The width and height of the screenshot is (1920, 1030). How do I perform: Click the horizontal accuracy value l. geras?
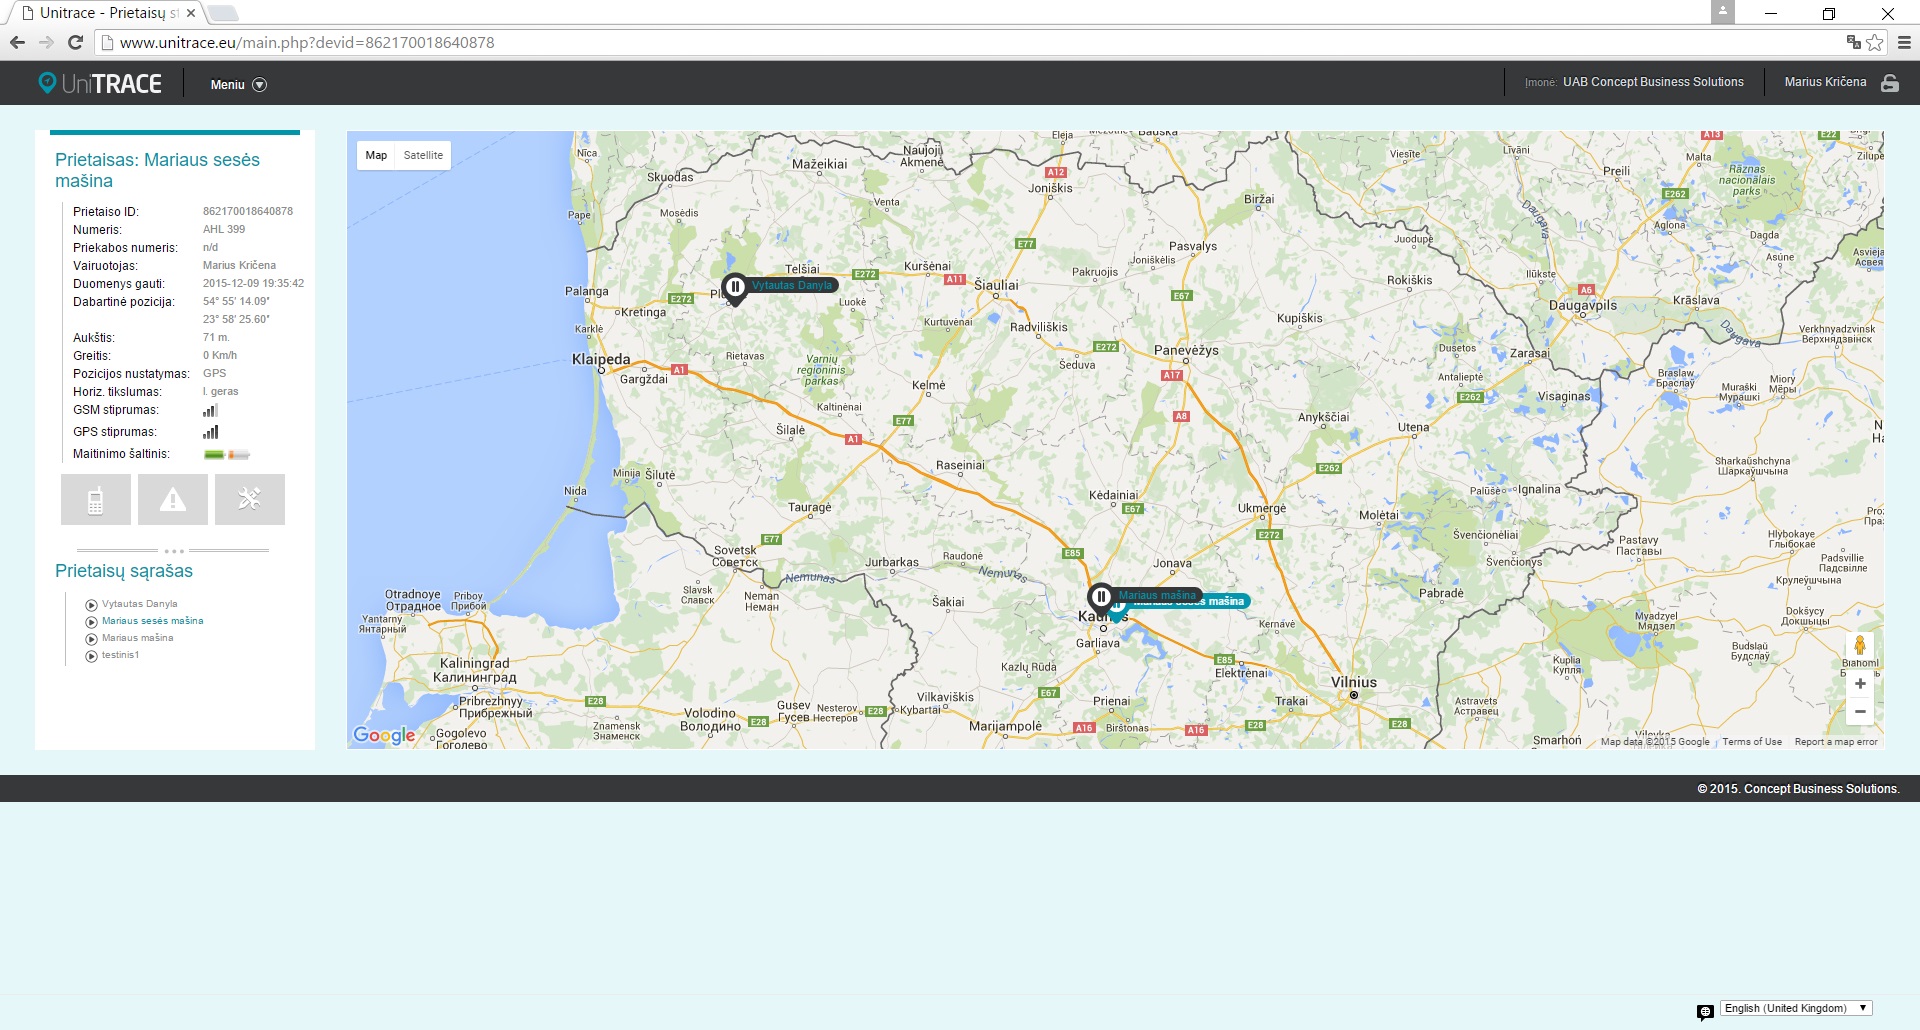point(221,391)
